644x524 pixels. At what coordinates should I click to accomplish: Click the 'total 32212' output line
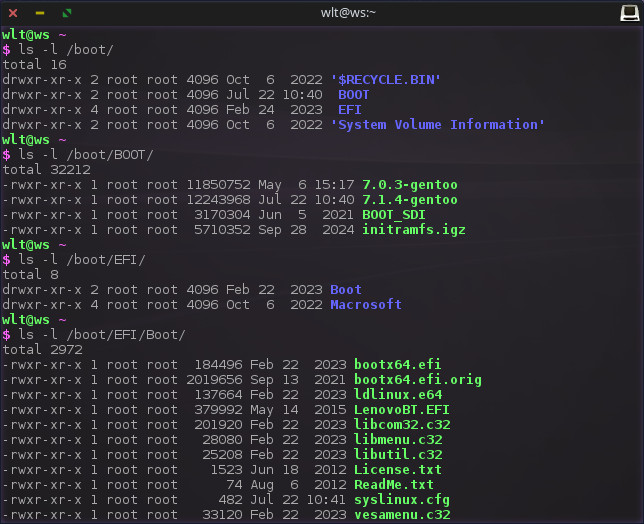(x=46, y=170)
